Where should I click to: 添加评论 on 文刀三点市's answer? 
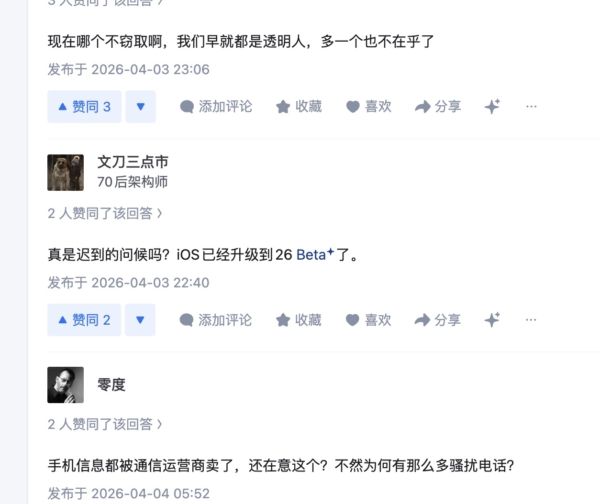(x=215, y=320)
